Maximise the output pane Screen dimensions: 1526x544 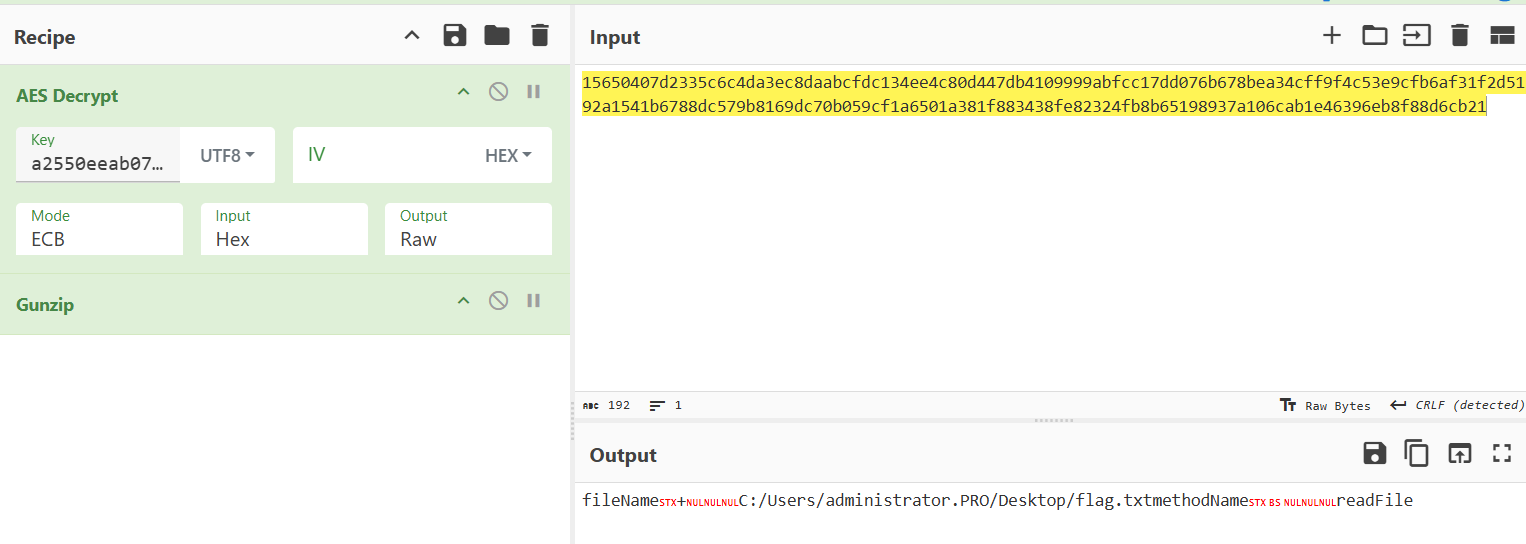(x=1502, y=453)
